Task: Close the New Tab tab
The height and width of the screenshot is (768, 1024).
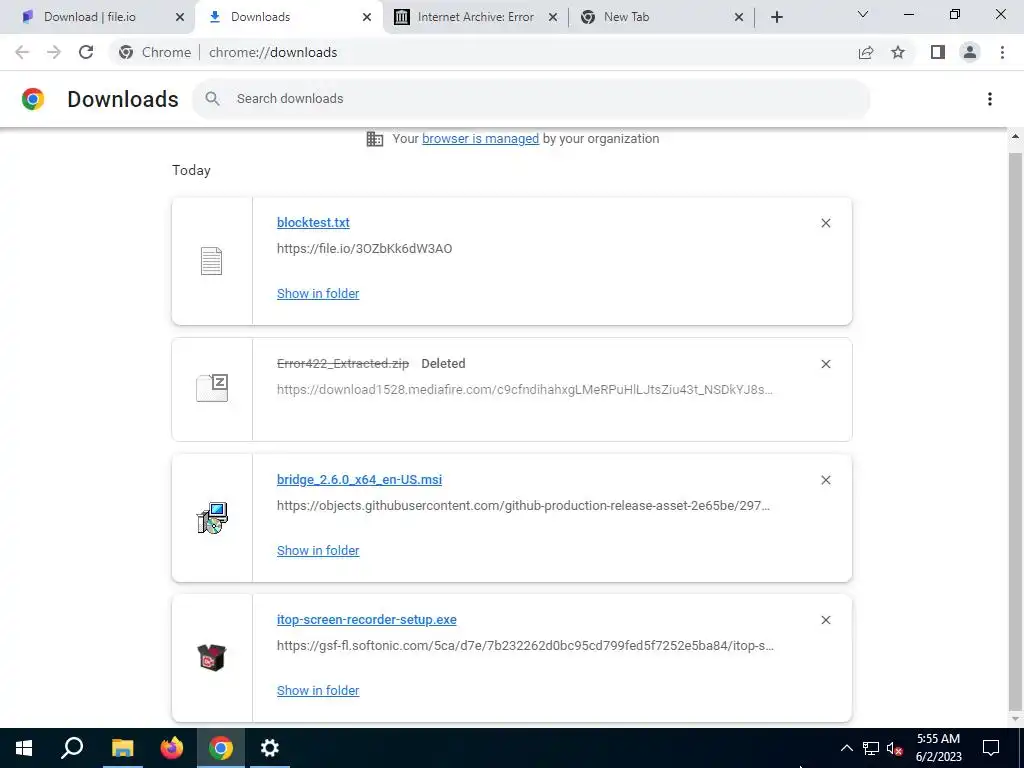Action: coord(739,17)
